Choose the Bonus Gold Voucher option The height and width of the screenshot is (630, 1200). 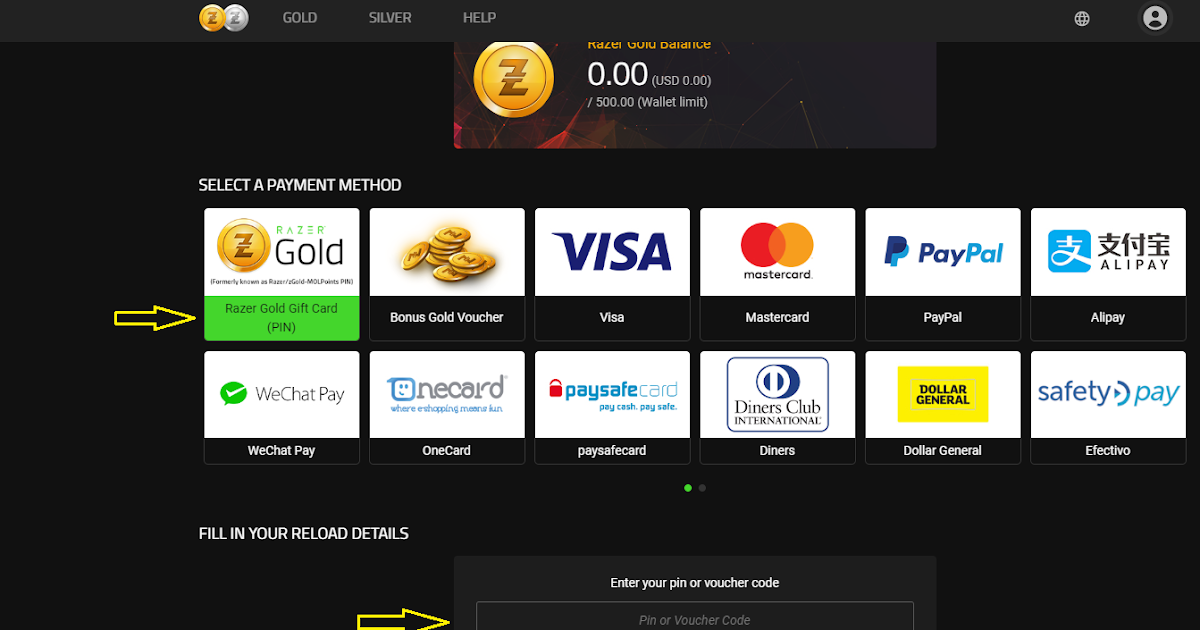point(447,274)
